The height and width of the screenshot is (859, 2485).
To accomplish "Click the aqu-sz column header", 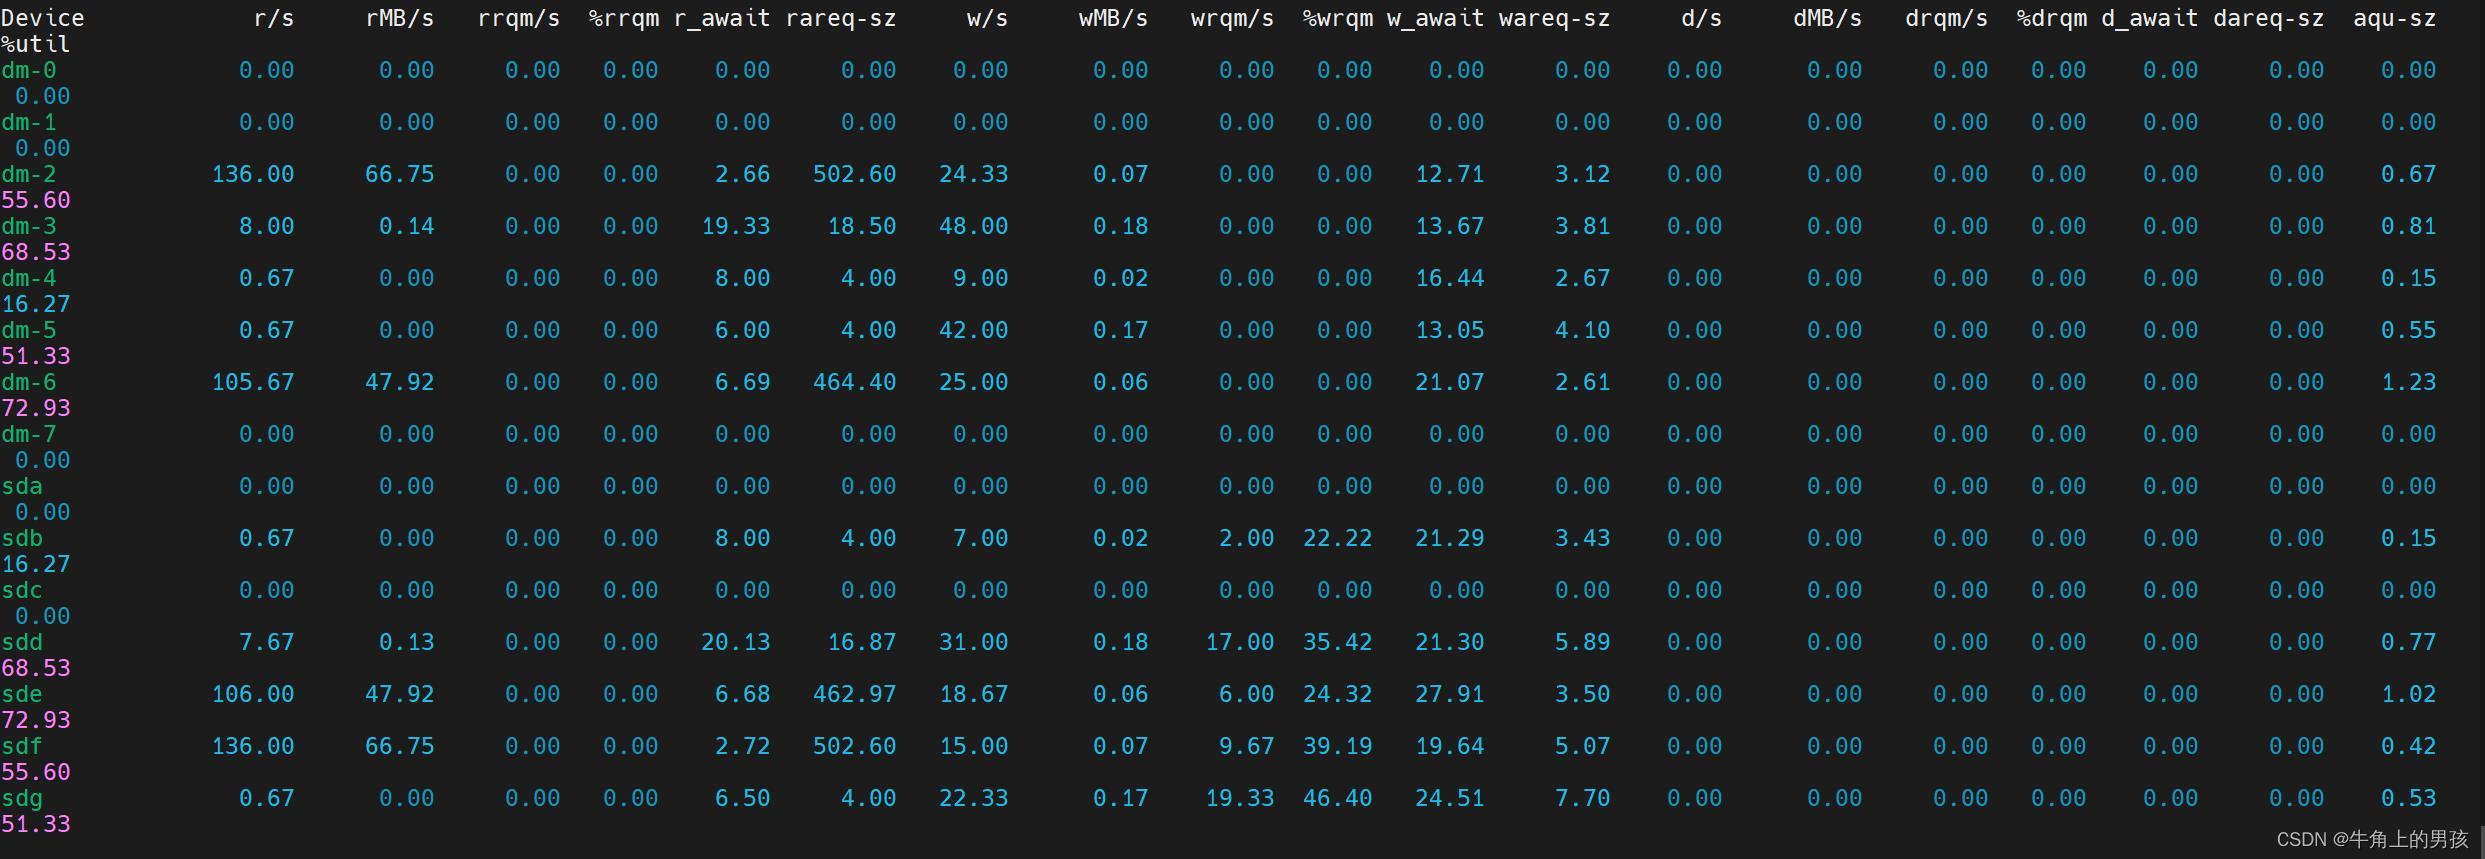I will tap(2395, 18).
